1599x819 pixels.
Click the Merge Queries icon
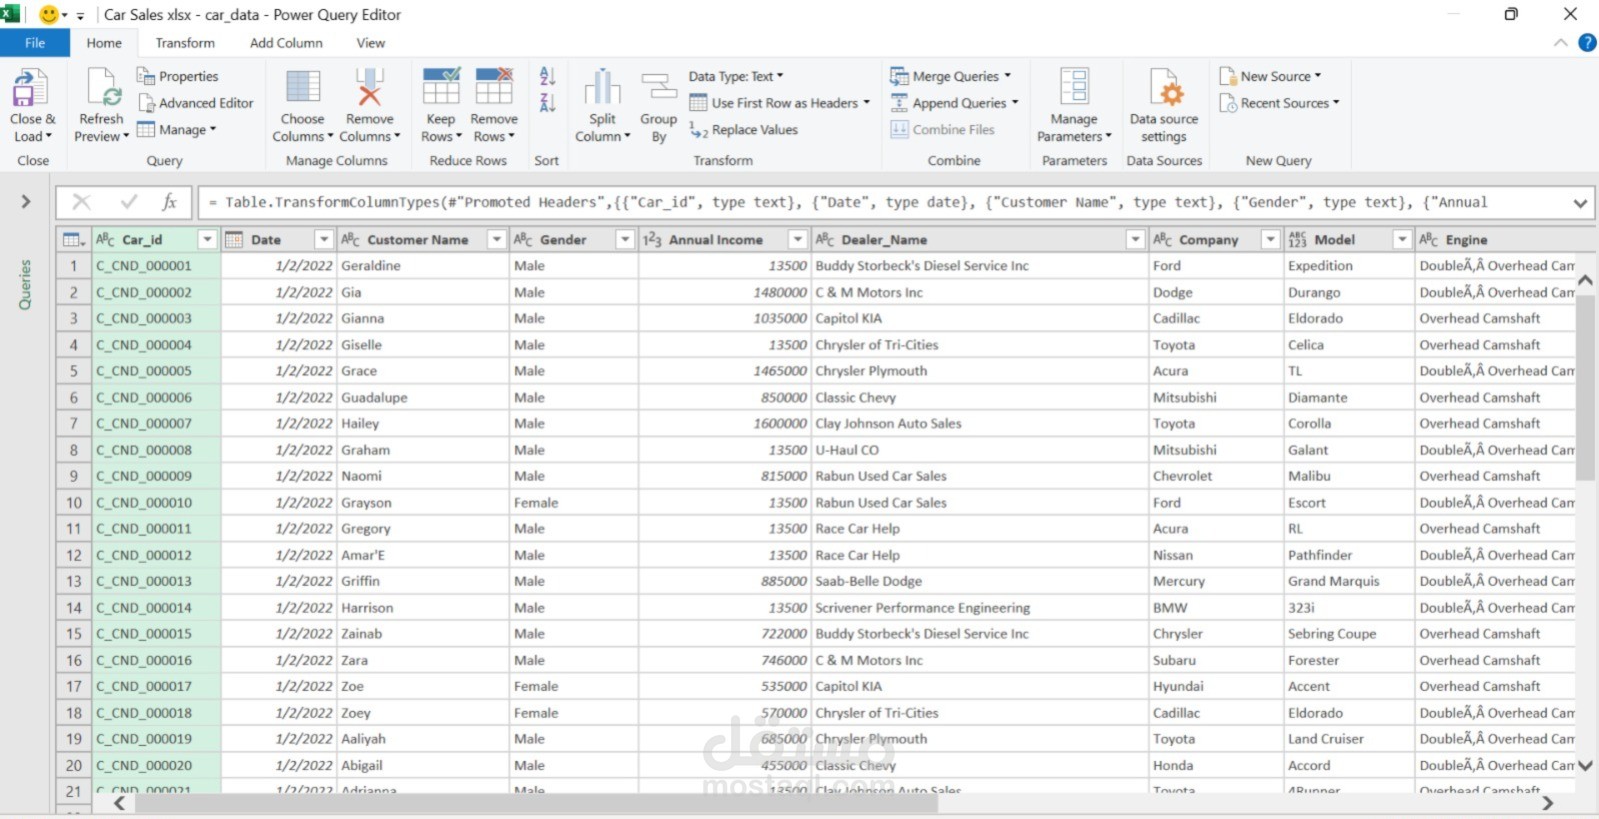(x=900, y=76)
